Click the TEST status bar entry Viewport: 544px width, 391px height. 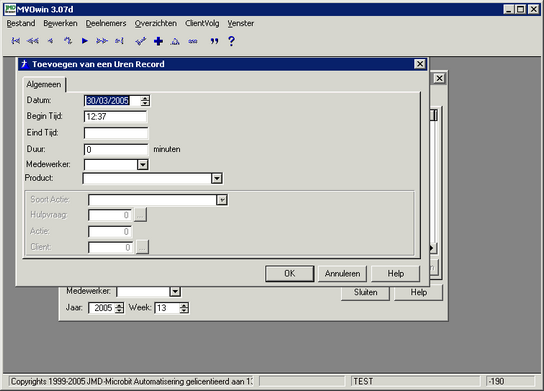coord(415,381)
